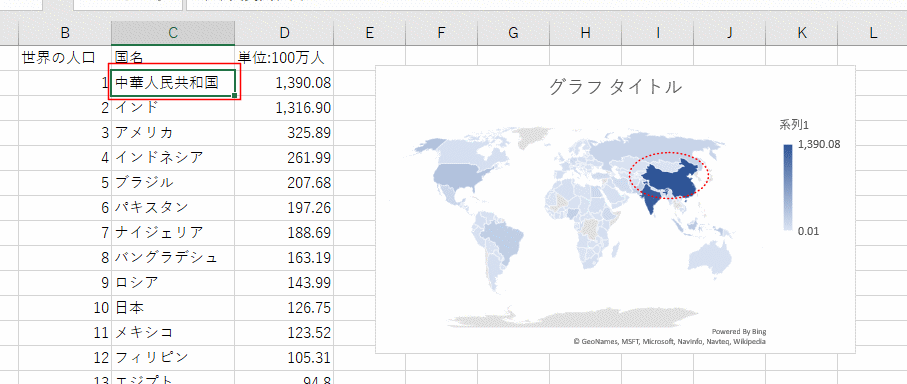The height and width of the screenshot is (384, 907).
Task: Select column I header
Action: [x=658, y=34]
